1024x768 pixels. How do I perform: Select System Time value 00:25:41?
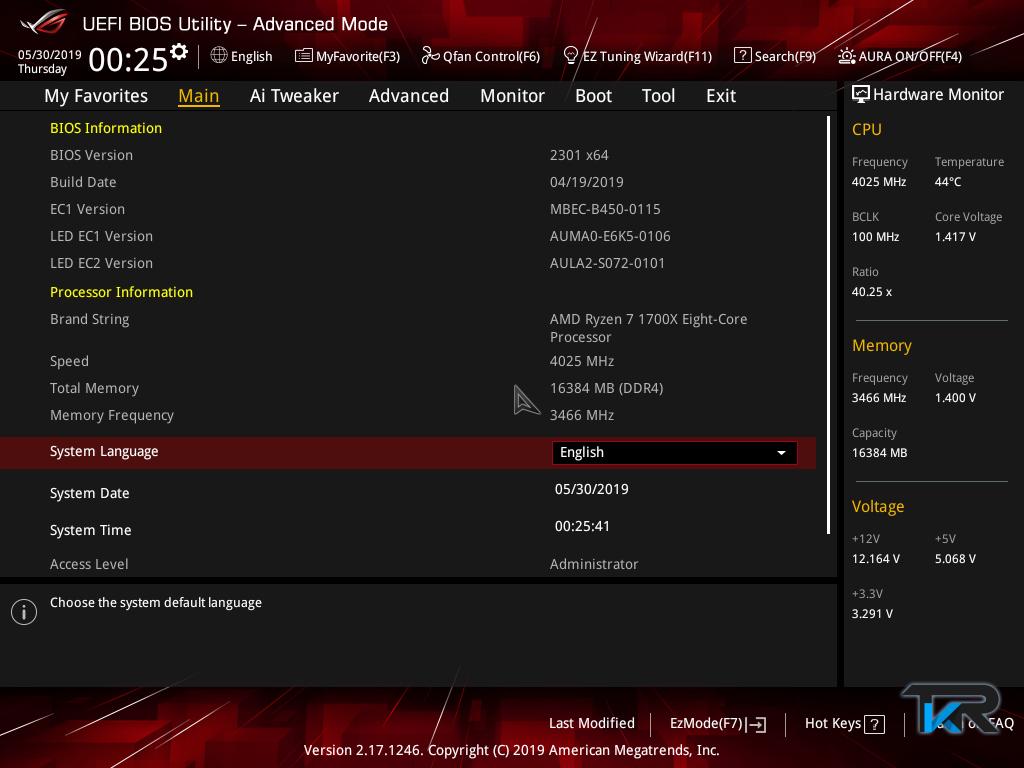click(582, 526)
